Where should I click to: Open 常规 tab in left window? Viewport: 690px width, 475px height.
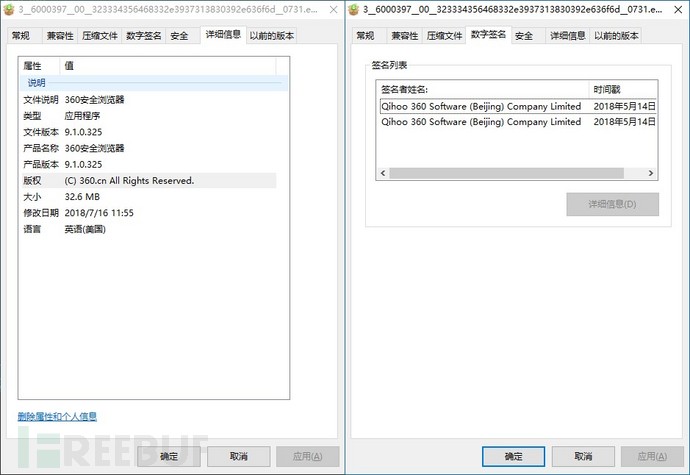click(25, 36)
